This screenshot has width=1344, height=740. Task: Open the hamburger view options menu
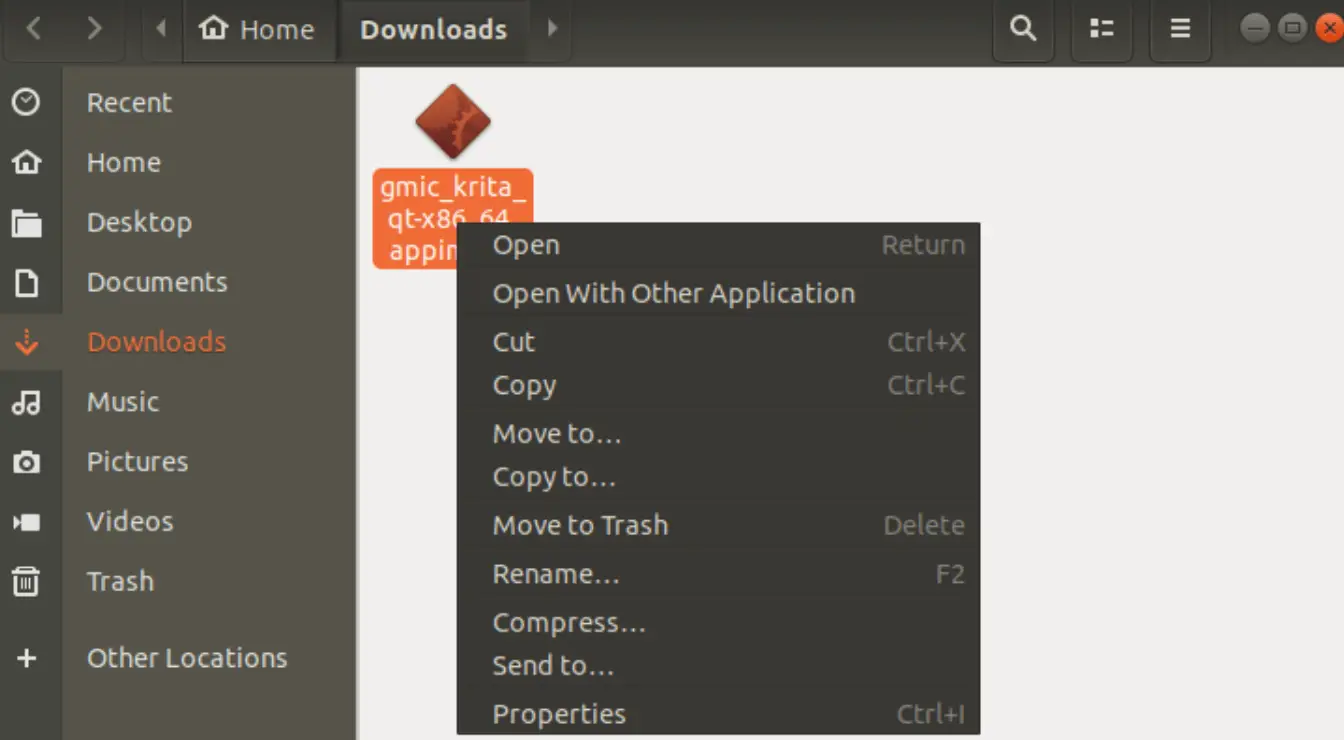click(x=1180, y=29)
